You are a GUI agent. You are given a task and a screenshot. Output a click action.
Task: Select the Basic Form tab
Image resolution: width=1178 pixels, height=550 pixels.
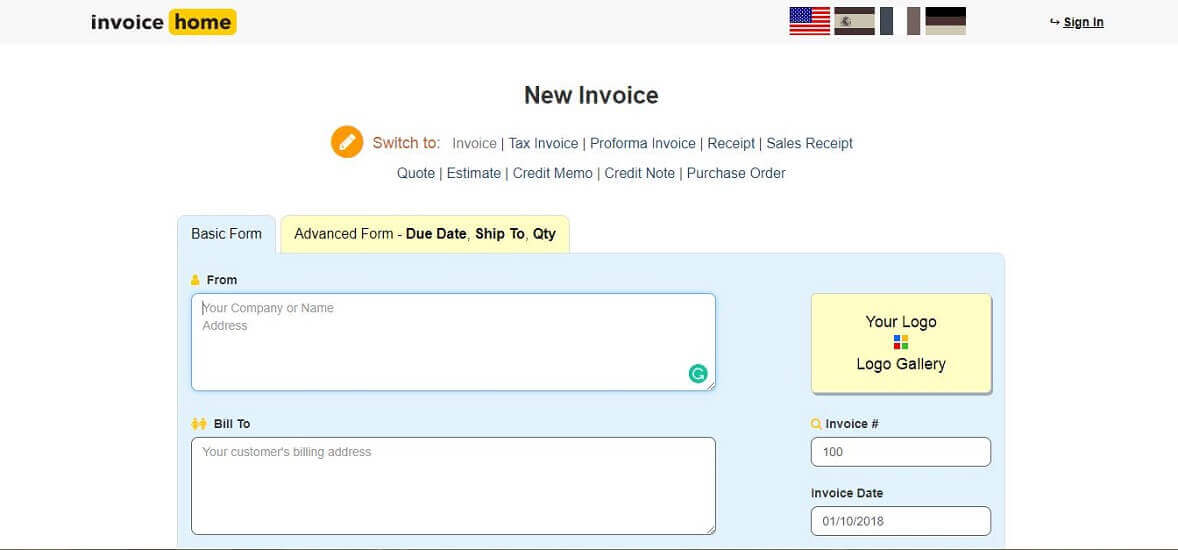click(x=226, y=234)
